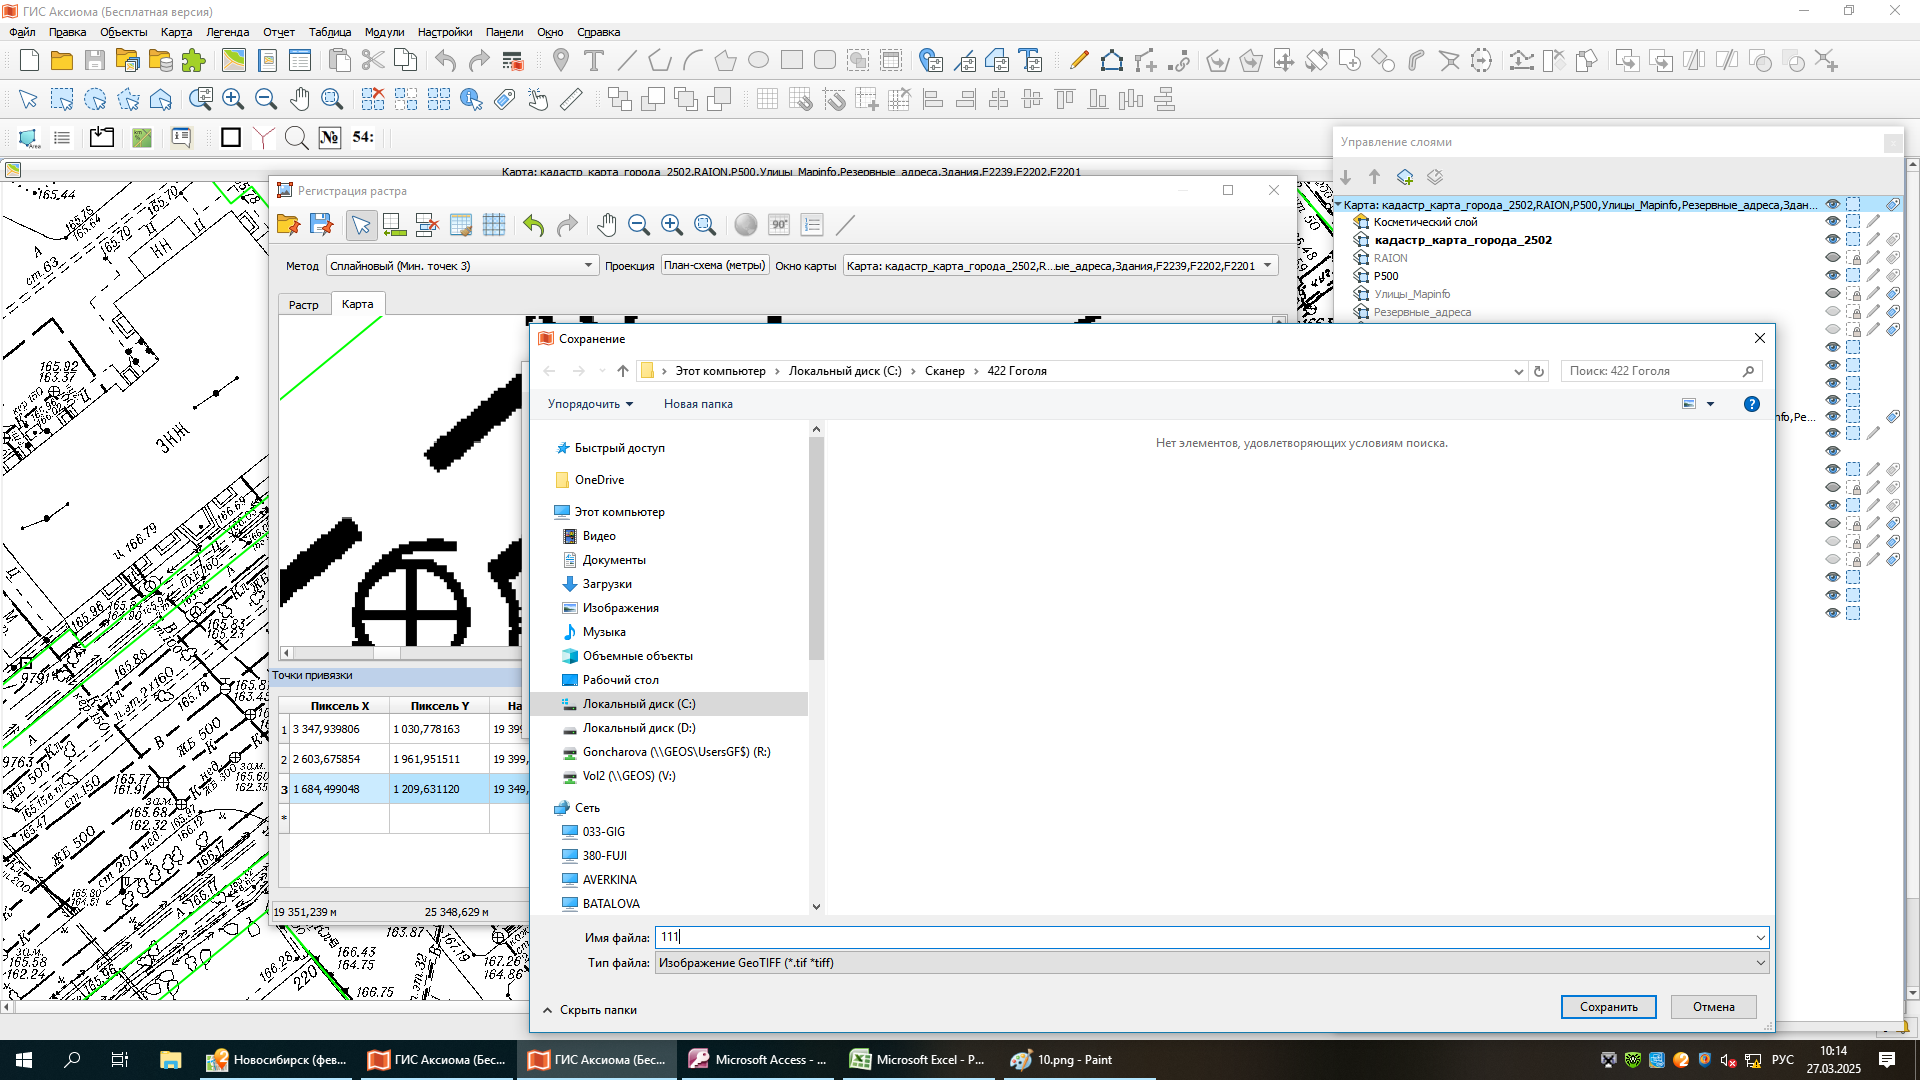This screenshot has width=1920, height=1080.
Task: Select the text tool in main toolbar
Action: (x=594, y=61)
